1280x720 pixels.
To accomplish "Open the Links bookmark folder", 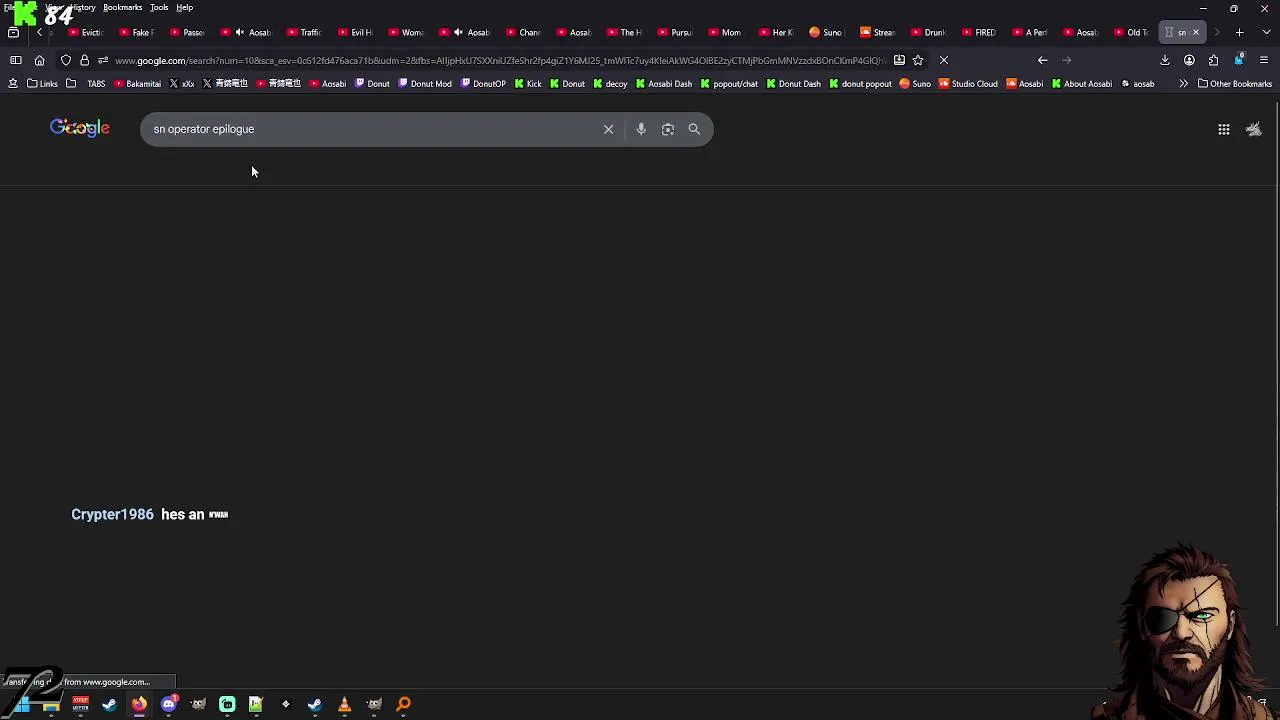I will coord(42,84).
